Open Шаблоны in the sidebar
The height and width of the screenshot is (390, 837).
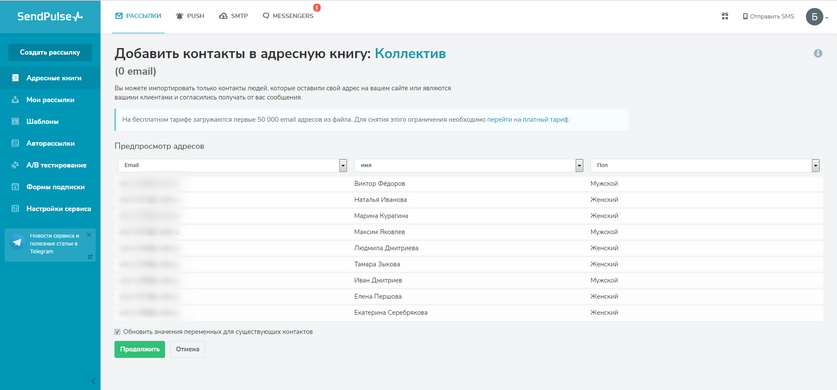pyautogui.click(x=43, y=122)
